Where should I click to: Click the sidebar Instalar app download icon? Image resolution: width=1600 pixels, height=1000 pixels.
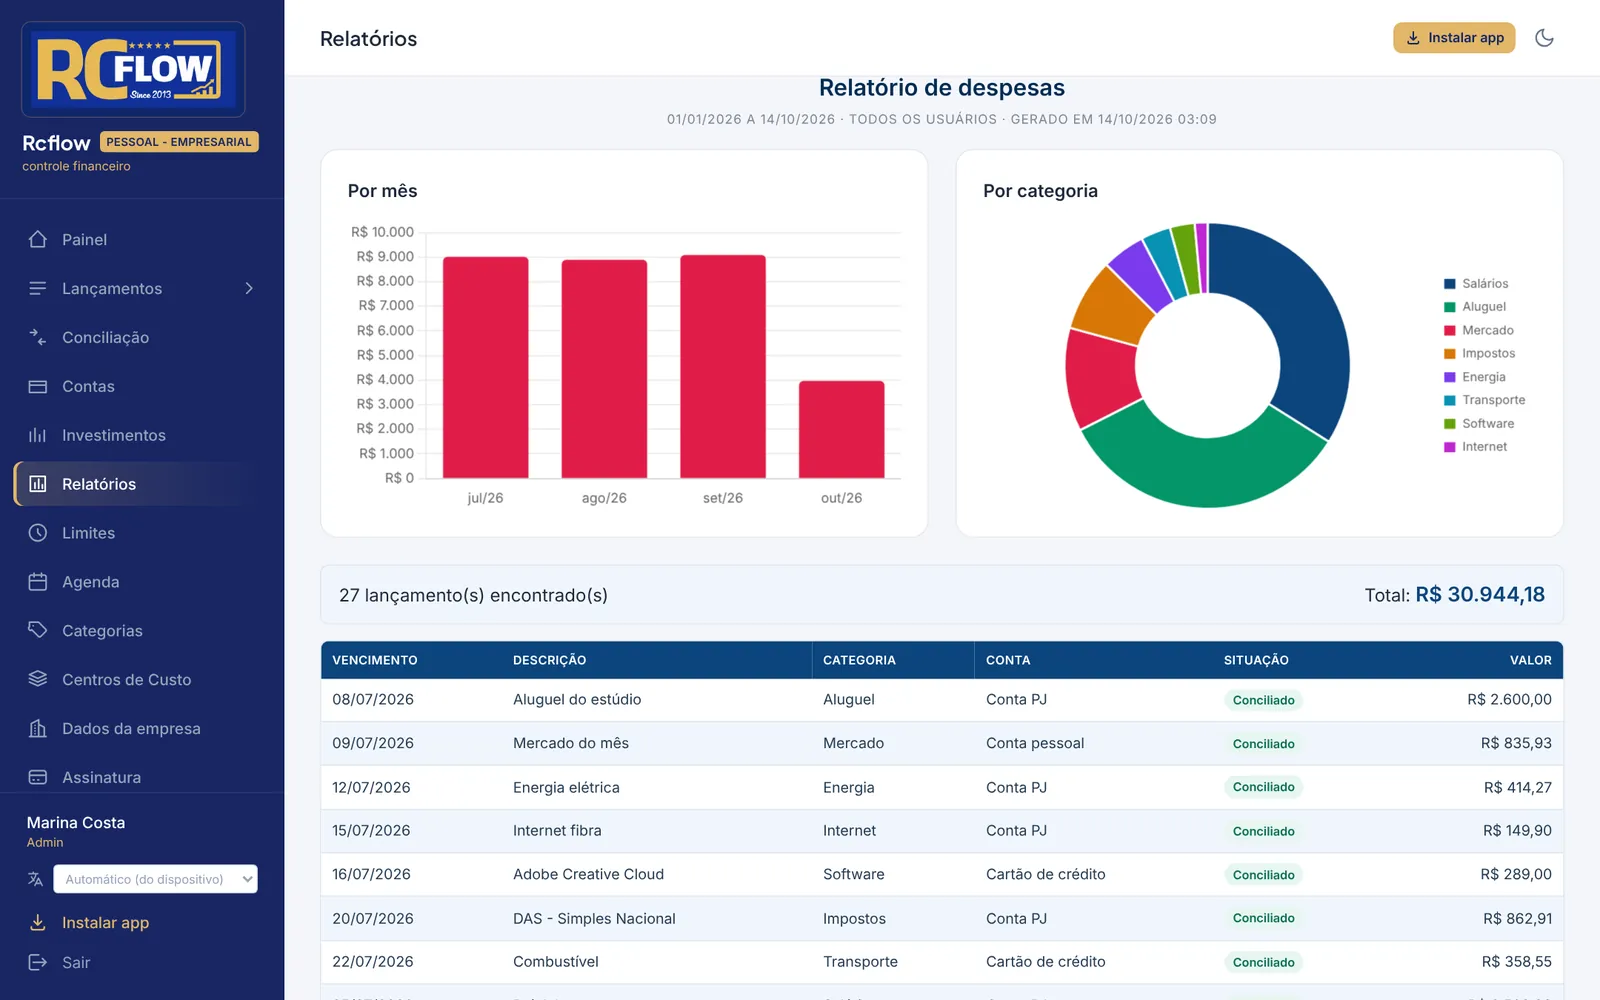click(x=38, y=923)
